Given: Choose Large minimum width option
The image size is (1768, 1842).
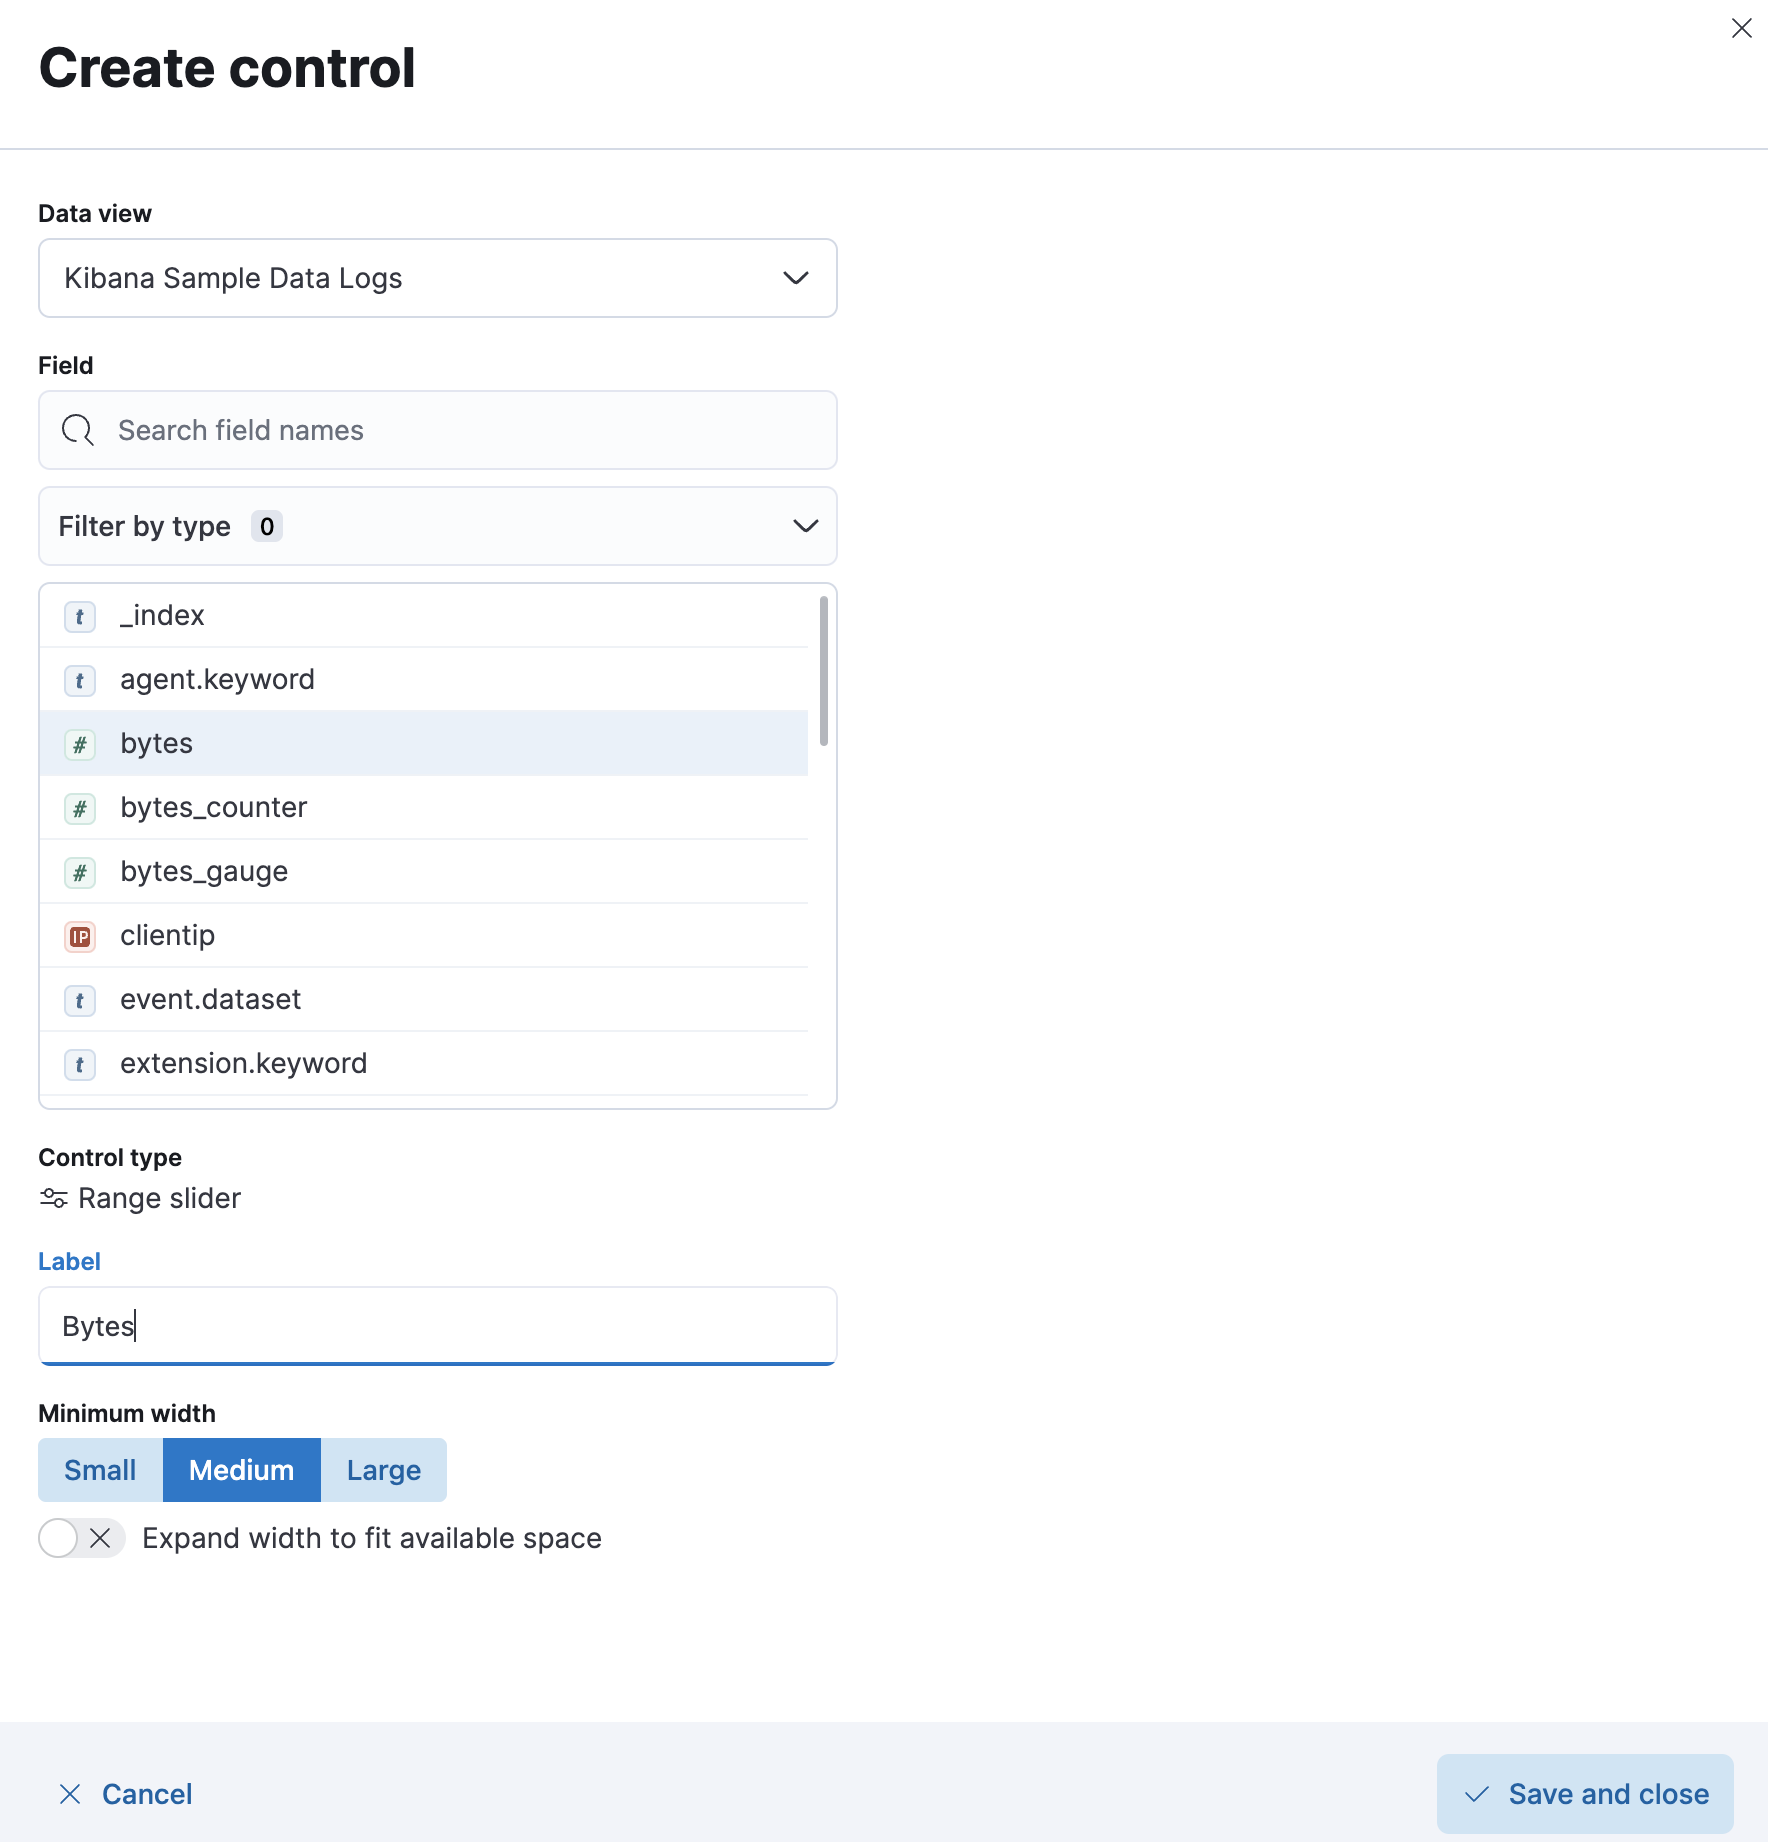Looking at the screenshot, I should [x=384, y=1470].
